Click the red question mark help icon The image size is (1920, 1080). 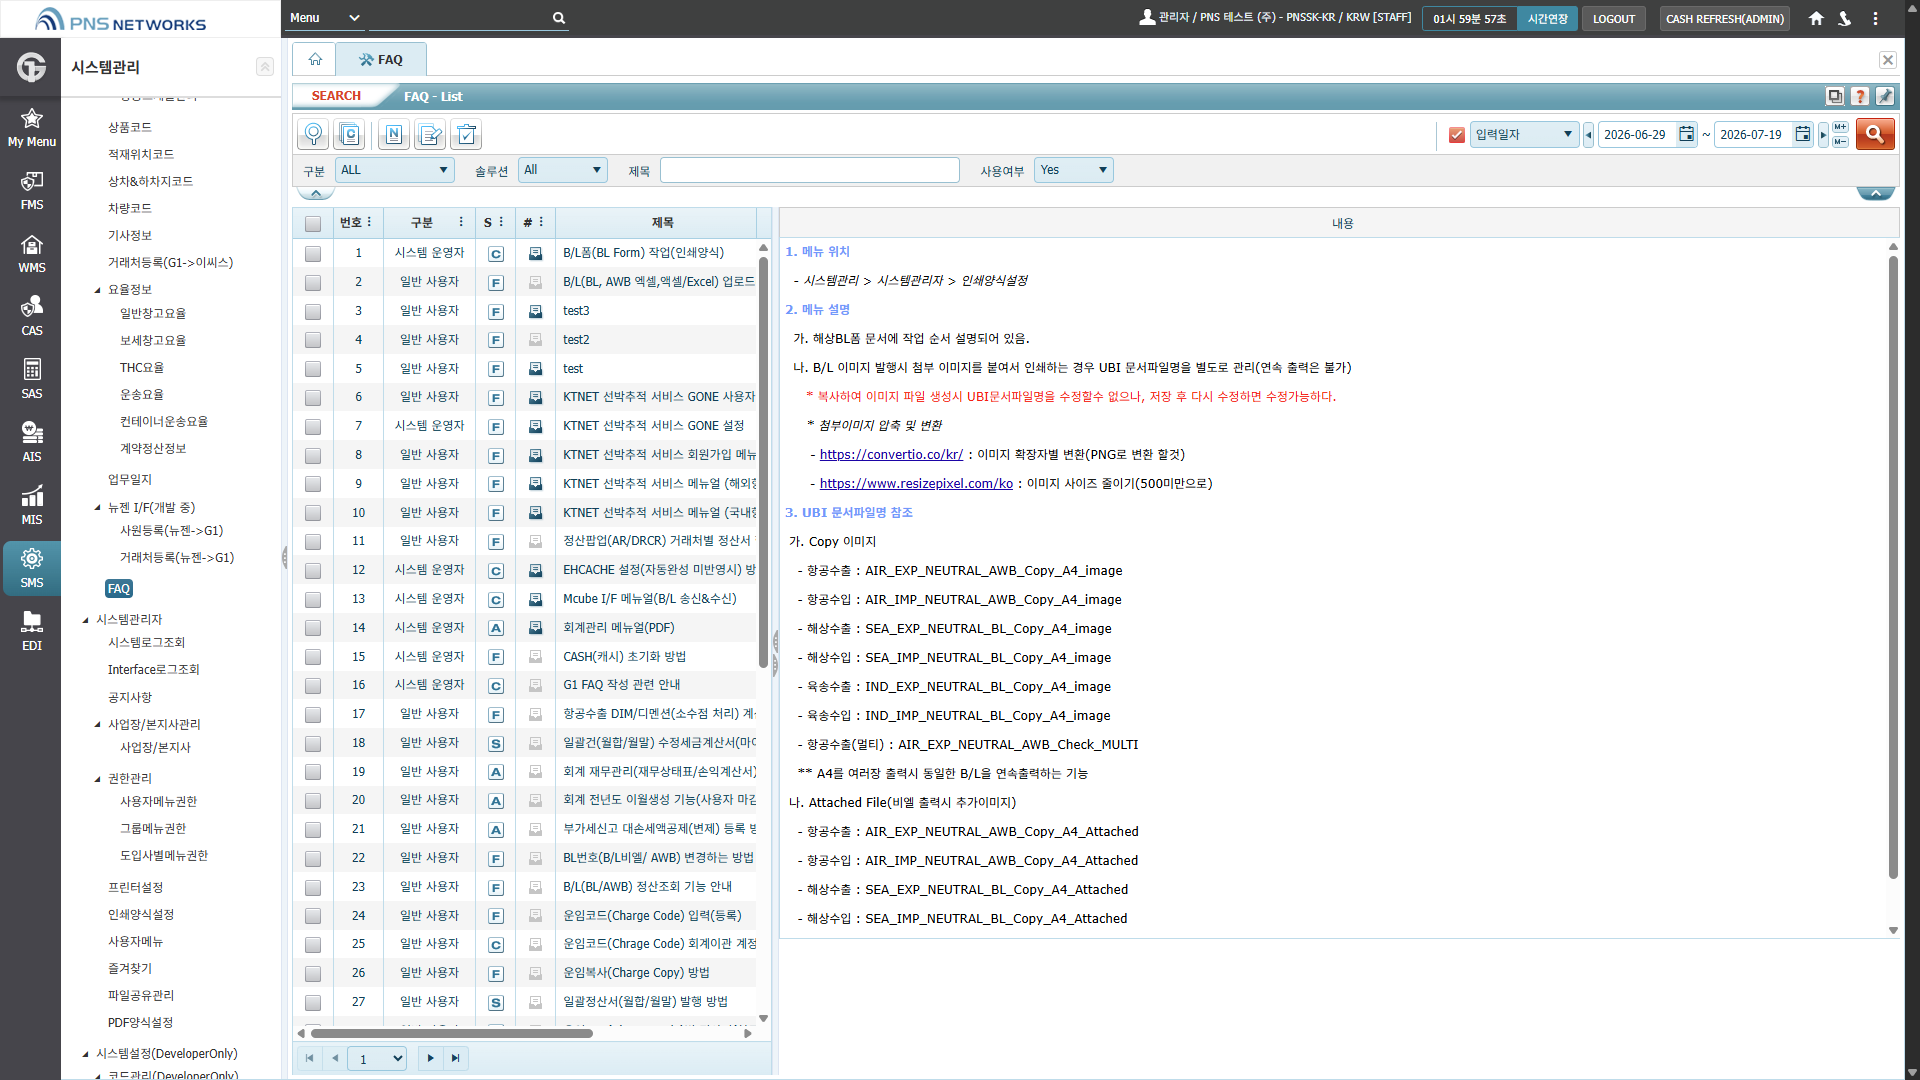[1860, 96]
